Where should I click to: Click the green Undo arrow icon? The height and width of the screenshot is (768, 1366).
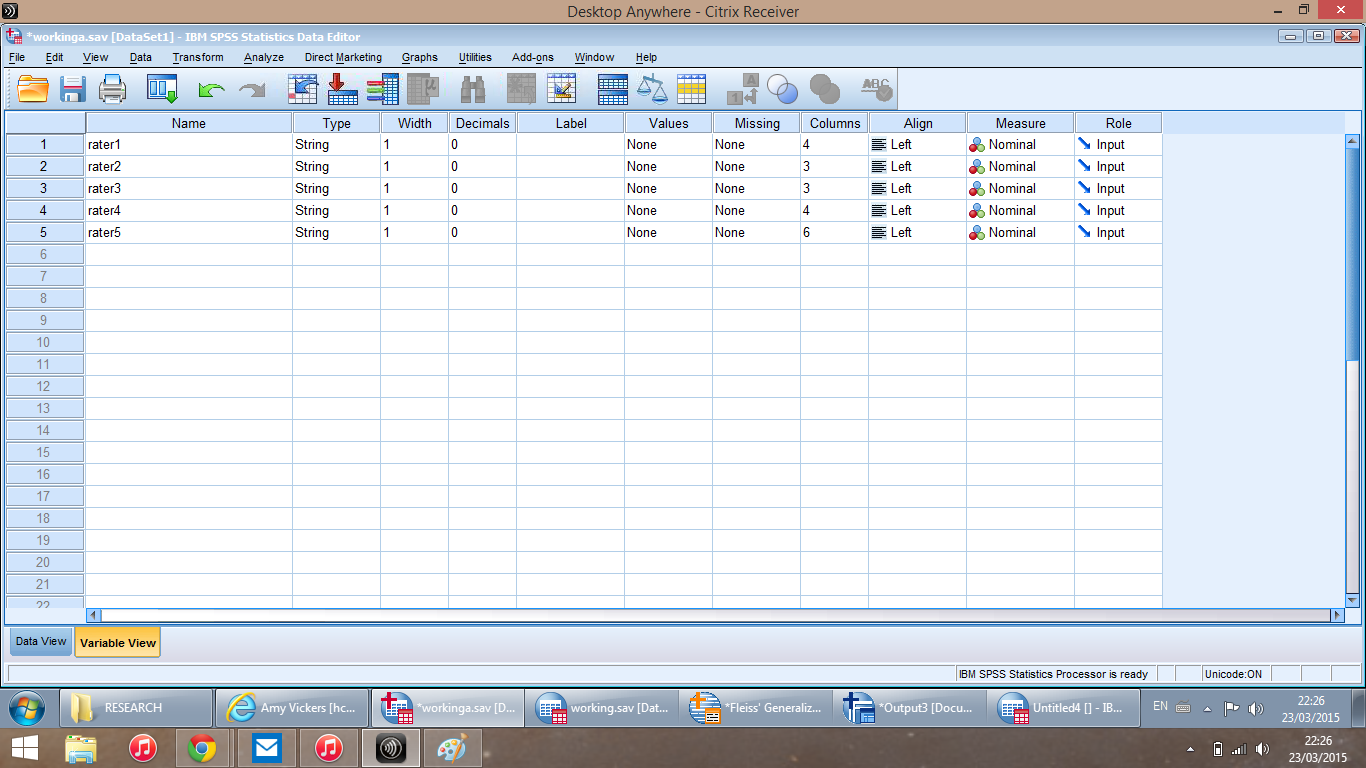[211, 90]
